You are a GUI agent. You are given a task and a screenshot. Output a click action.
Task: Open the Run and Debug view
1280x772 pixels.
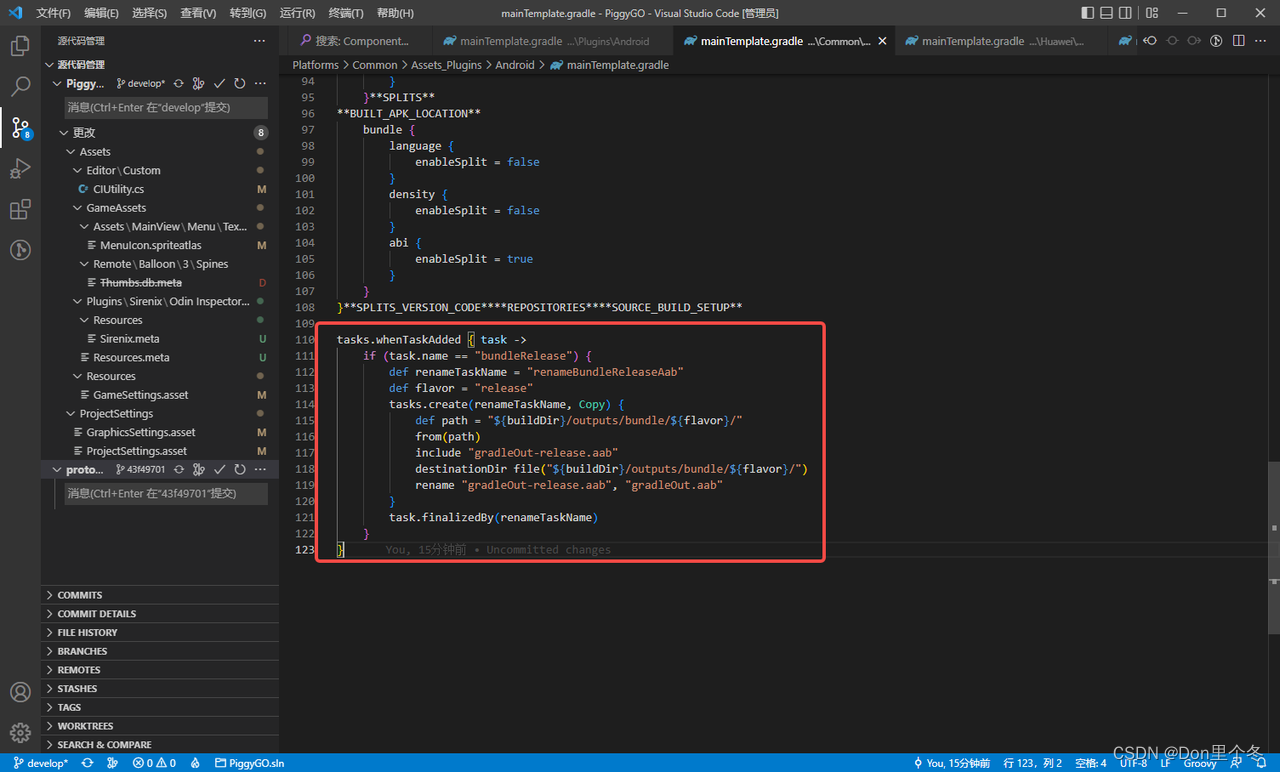(20, 168)
